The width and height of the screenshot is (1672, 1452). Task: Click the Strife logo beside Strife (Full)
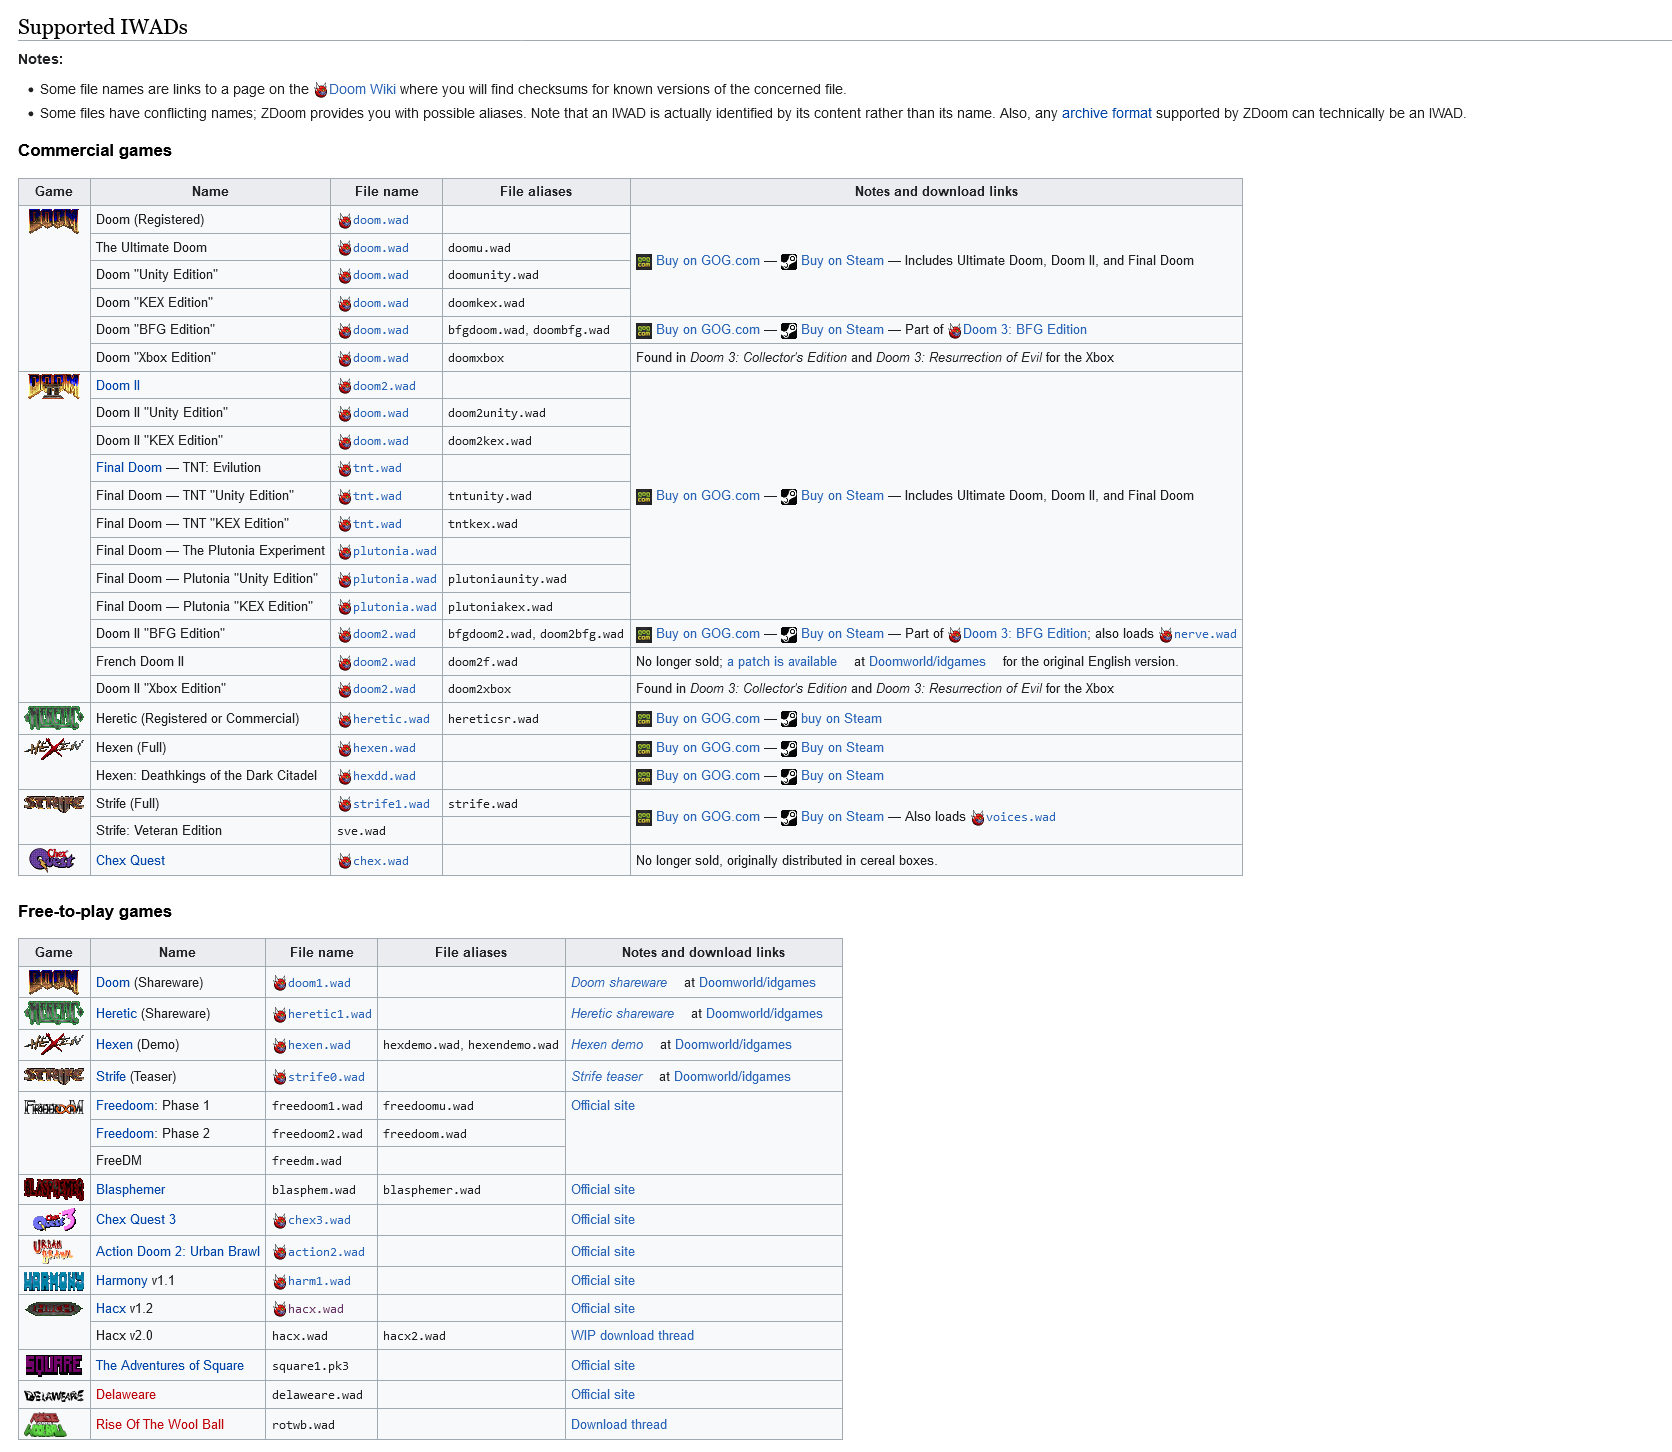[54, 803]
